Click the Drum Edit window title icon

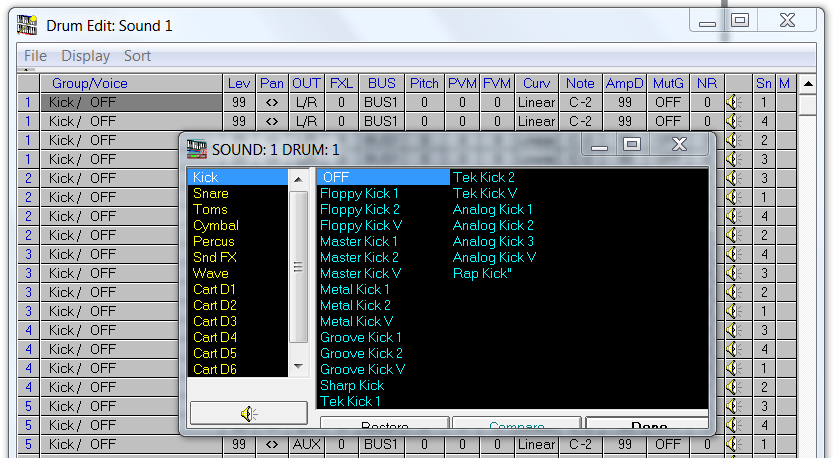tap(29, 25)
